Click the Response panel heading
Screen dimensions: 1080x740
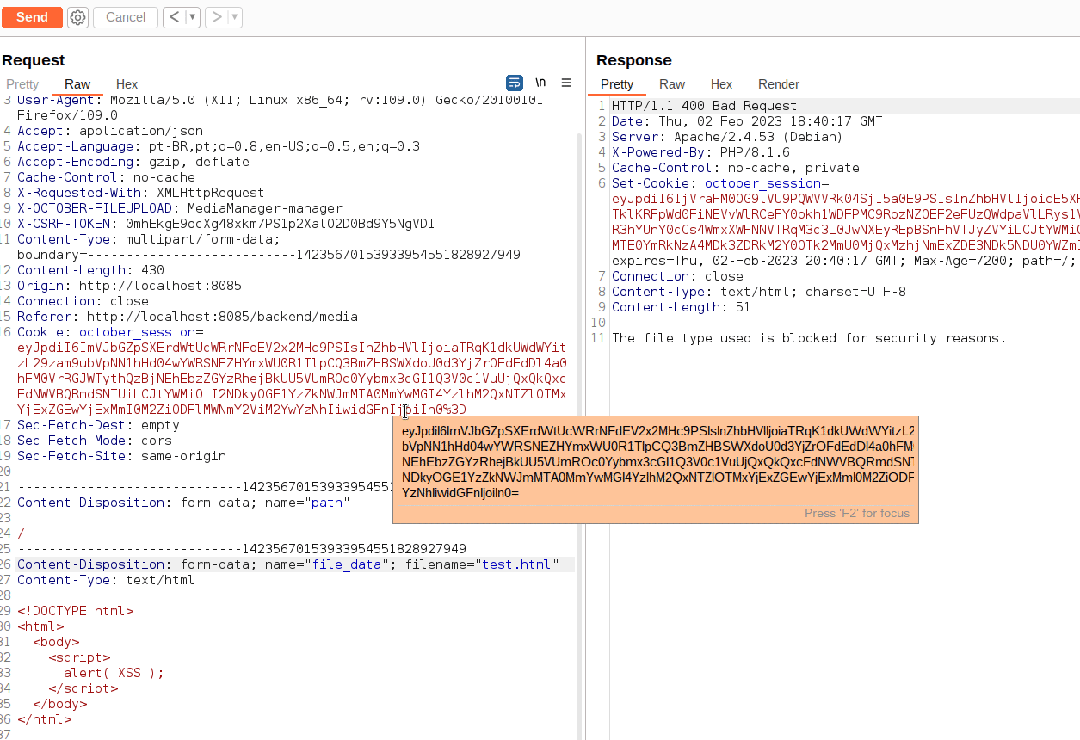coord(634,60)
